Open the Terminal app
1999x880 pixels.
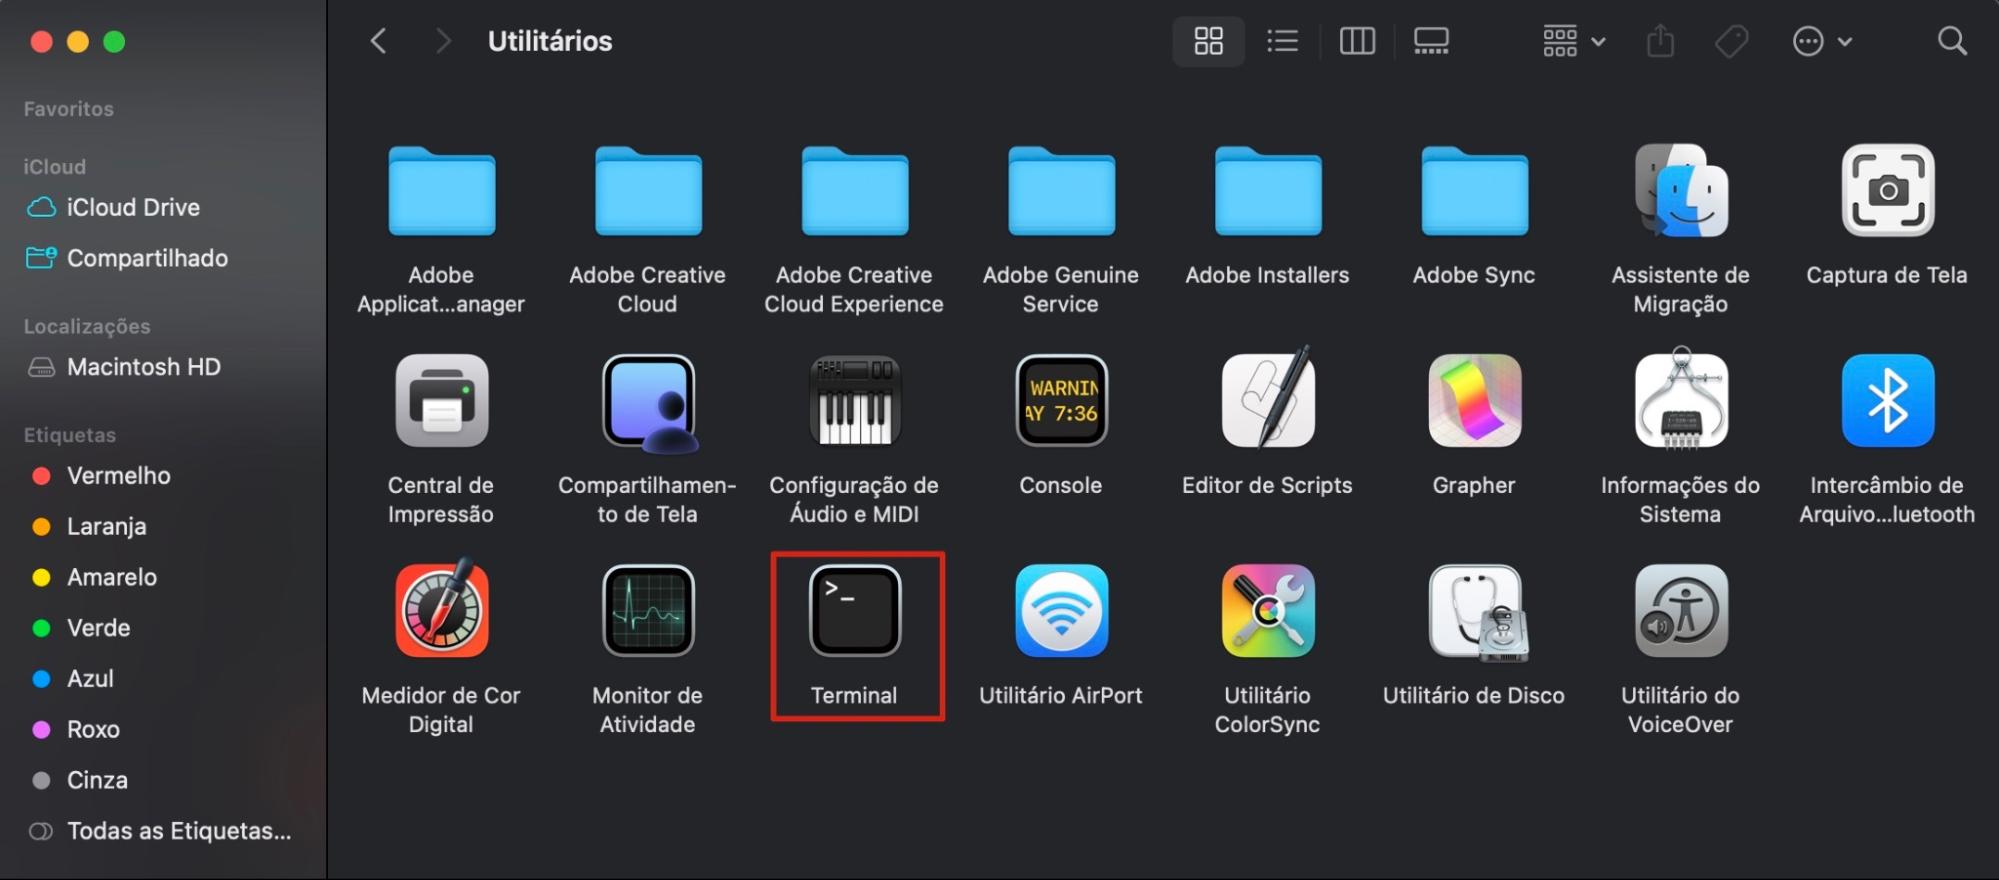[x=855, y=611]
